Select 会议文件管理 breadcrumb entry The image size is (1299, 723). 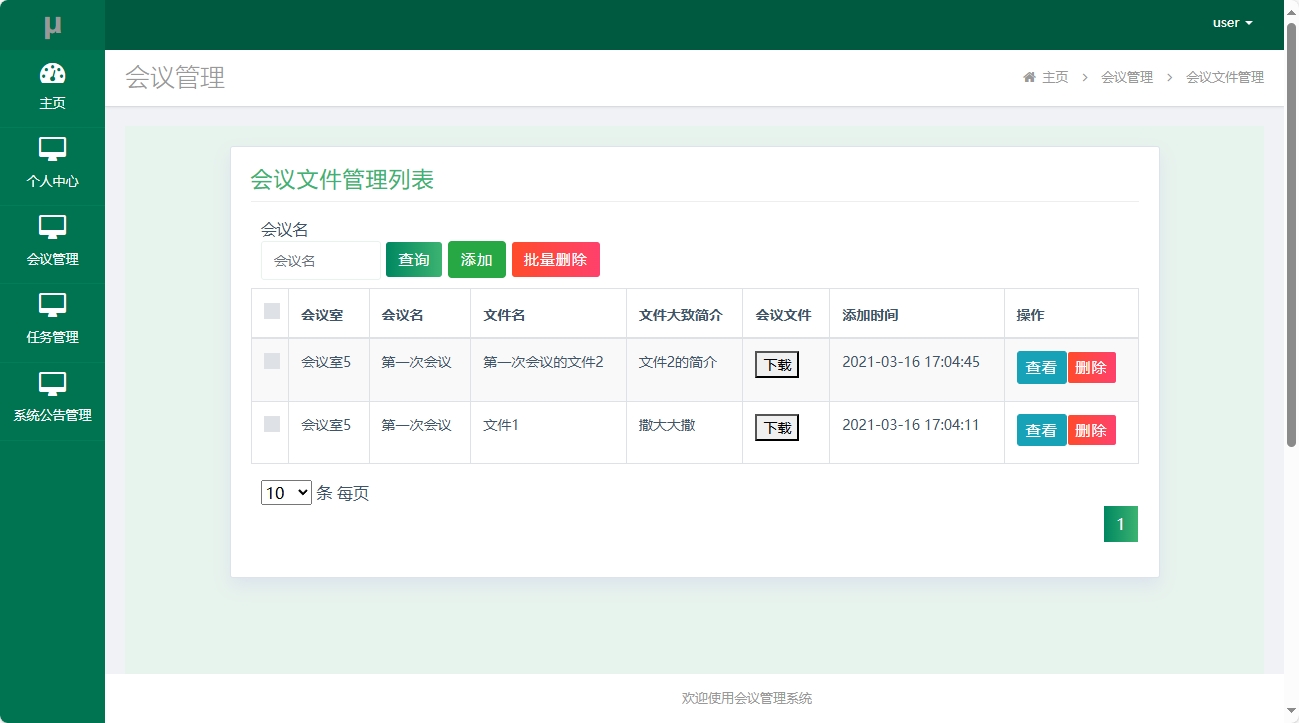coord(1223,77)
